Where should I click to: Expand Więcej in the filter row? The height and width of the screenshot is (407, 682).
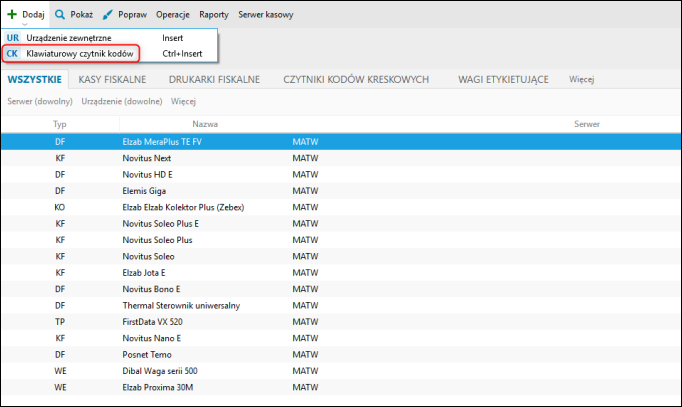[x=183, y=101]
